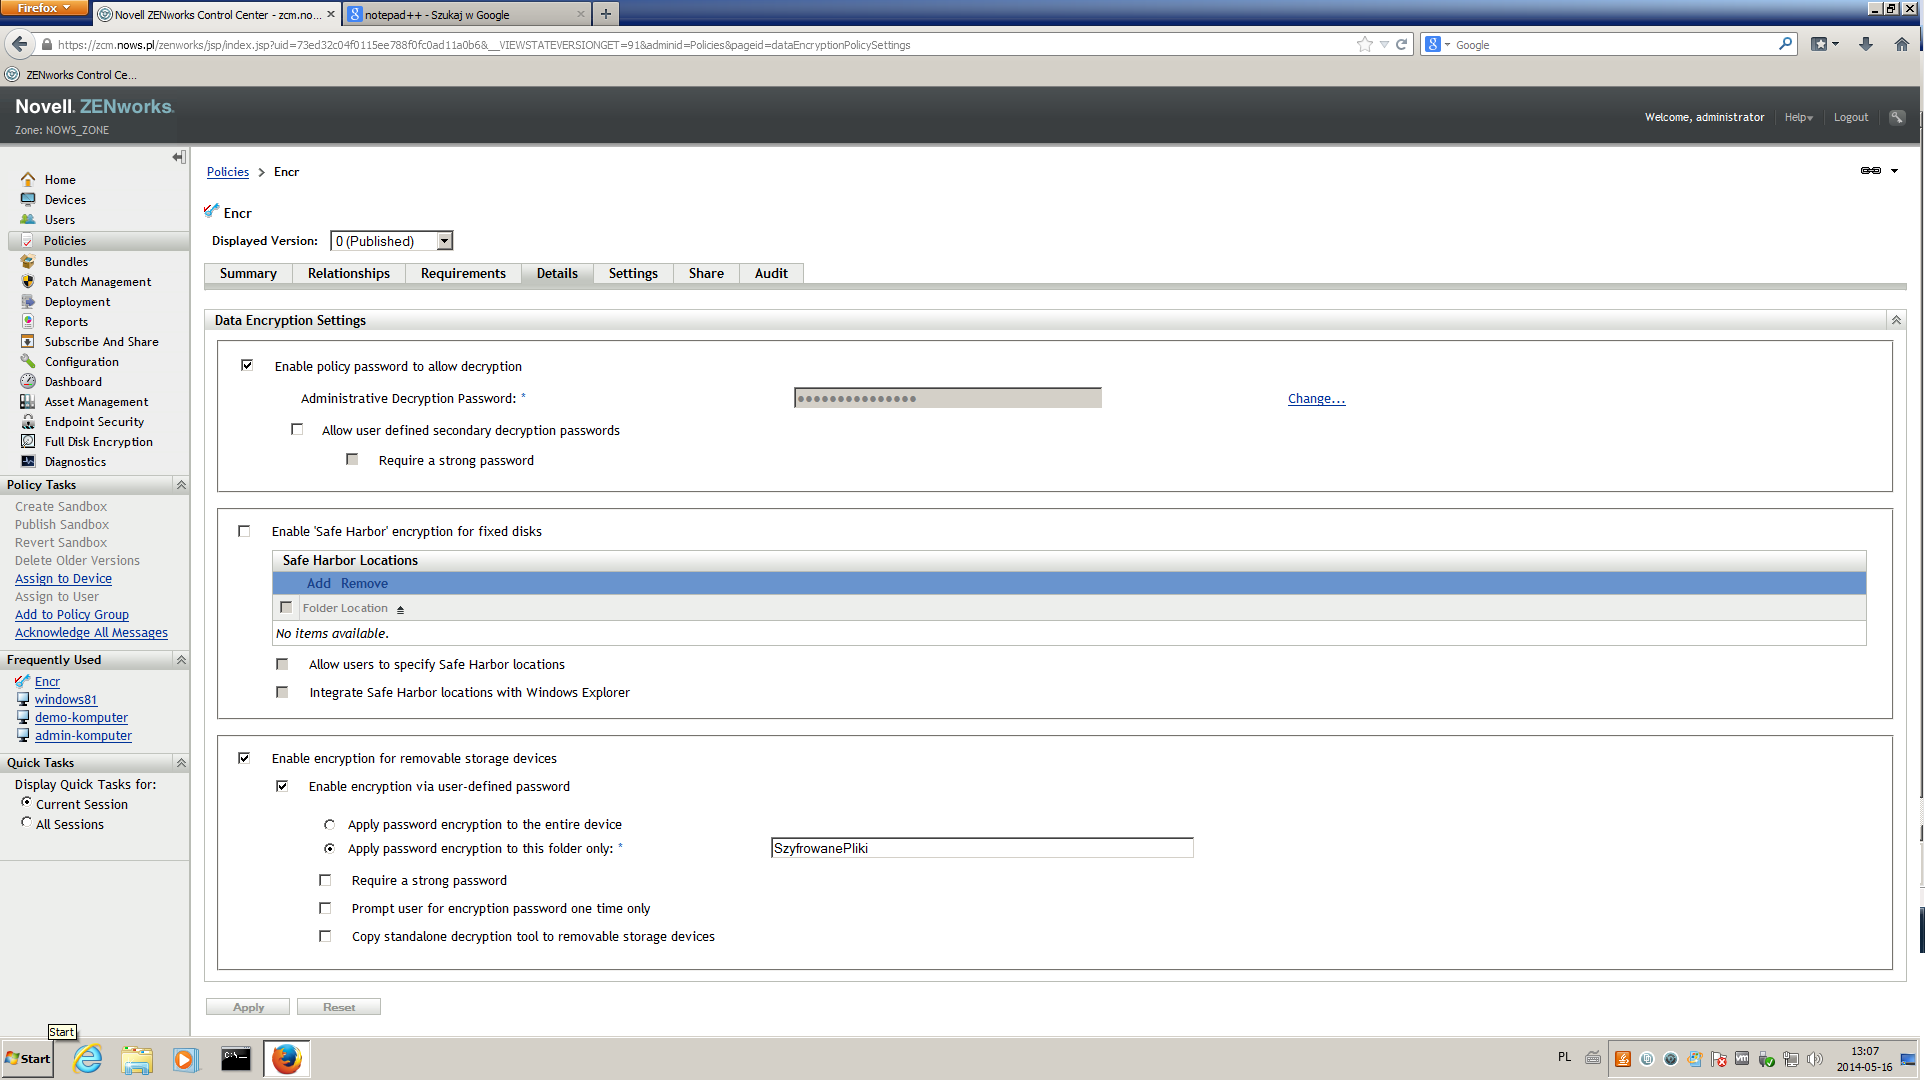Enable Safe Harbor encryption for fixed disks
The width and height of the screenshot is (1925, 1080).
pos(244,531)
